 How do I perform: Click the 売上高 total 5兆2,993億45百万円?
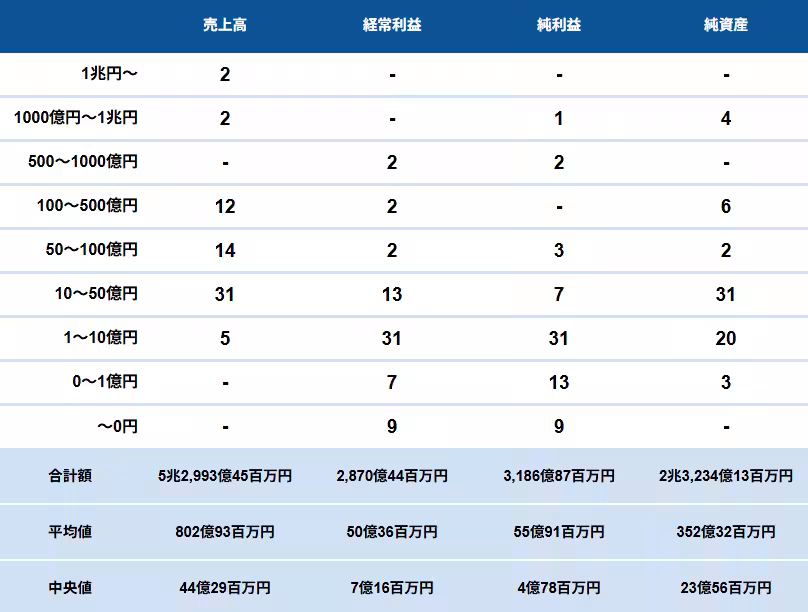pos(225,476)
